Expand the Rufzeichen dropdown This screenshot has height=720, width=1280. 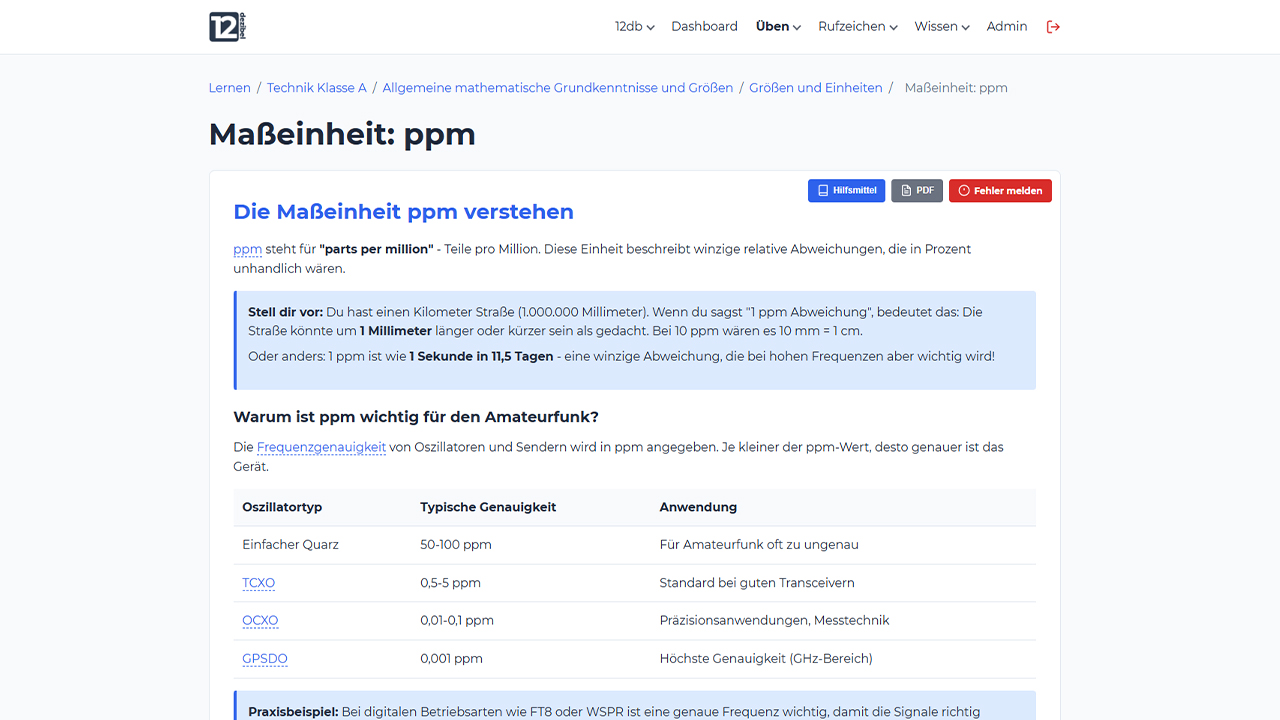point(857,27)
